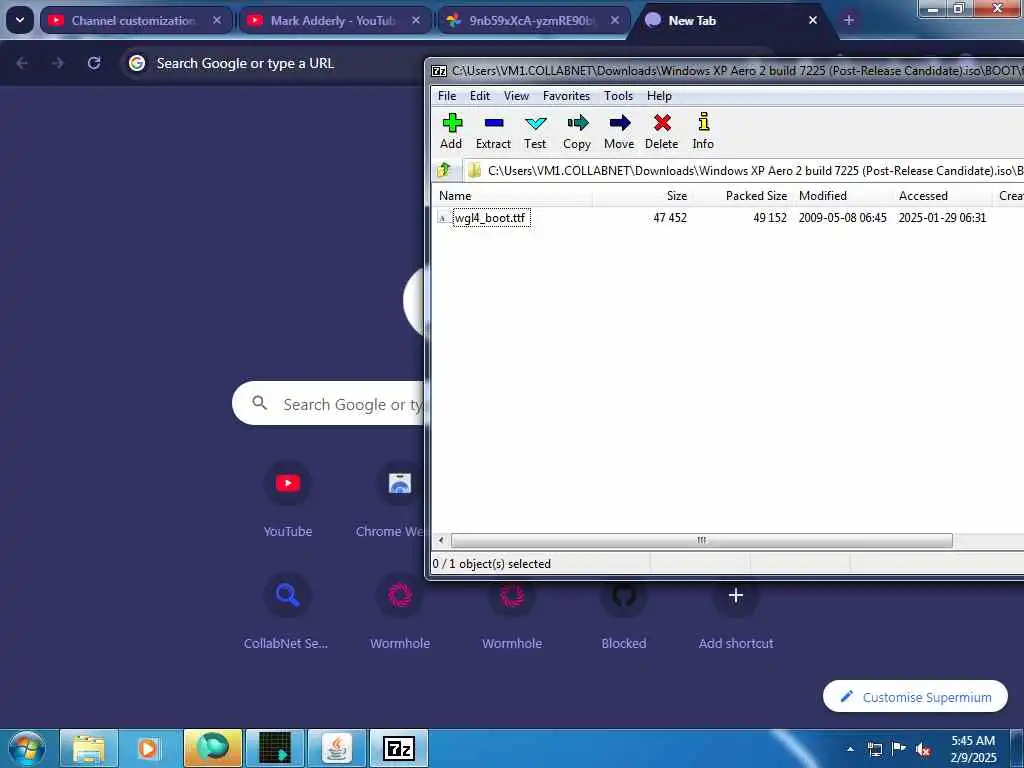
Task: Switch to the Channel customization tab
Action: click(133, 21)
